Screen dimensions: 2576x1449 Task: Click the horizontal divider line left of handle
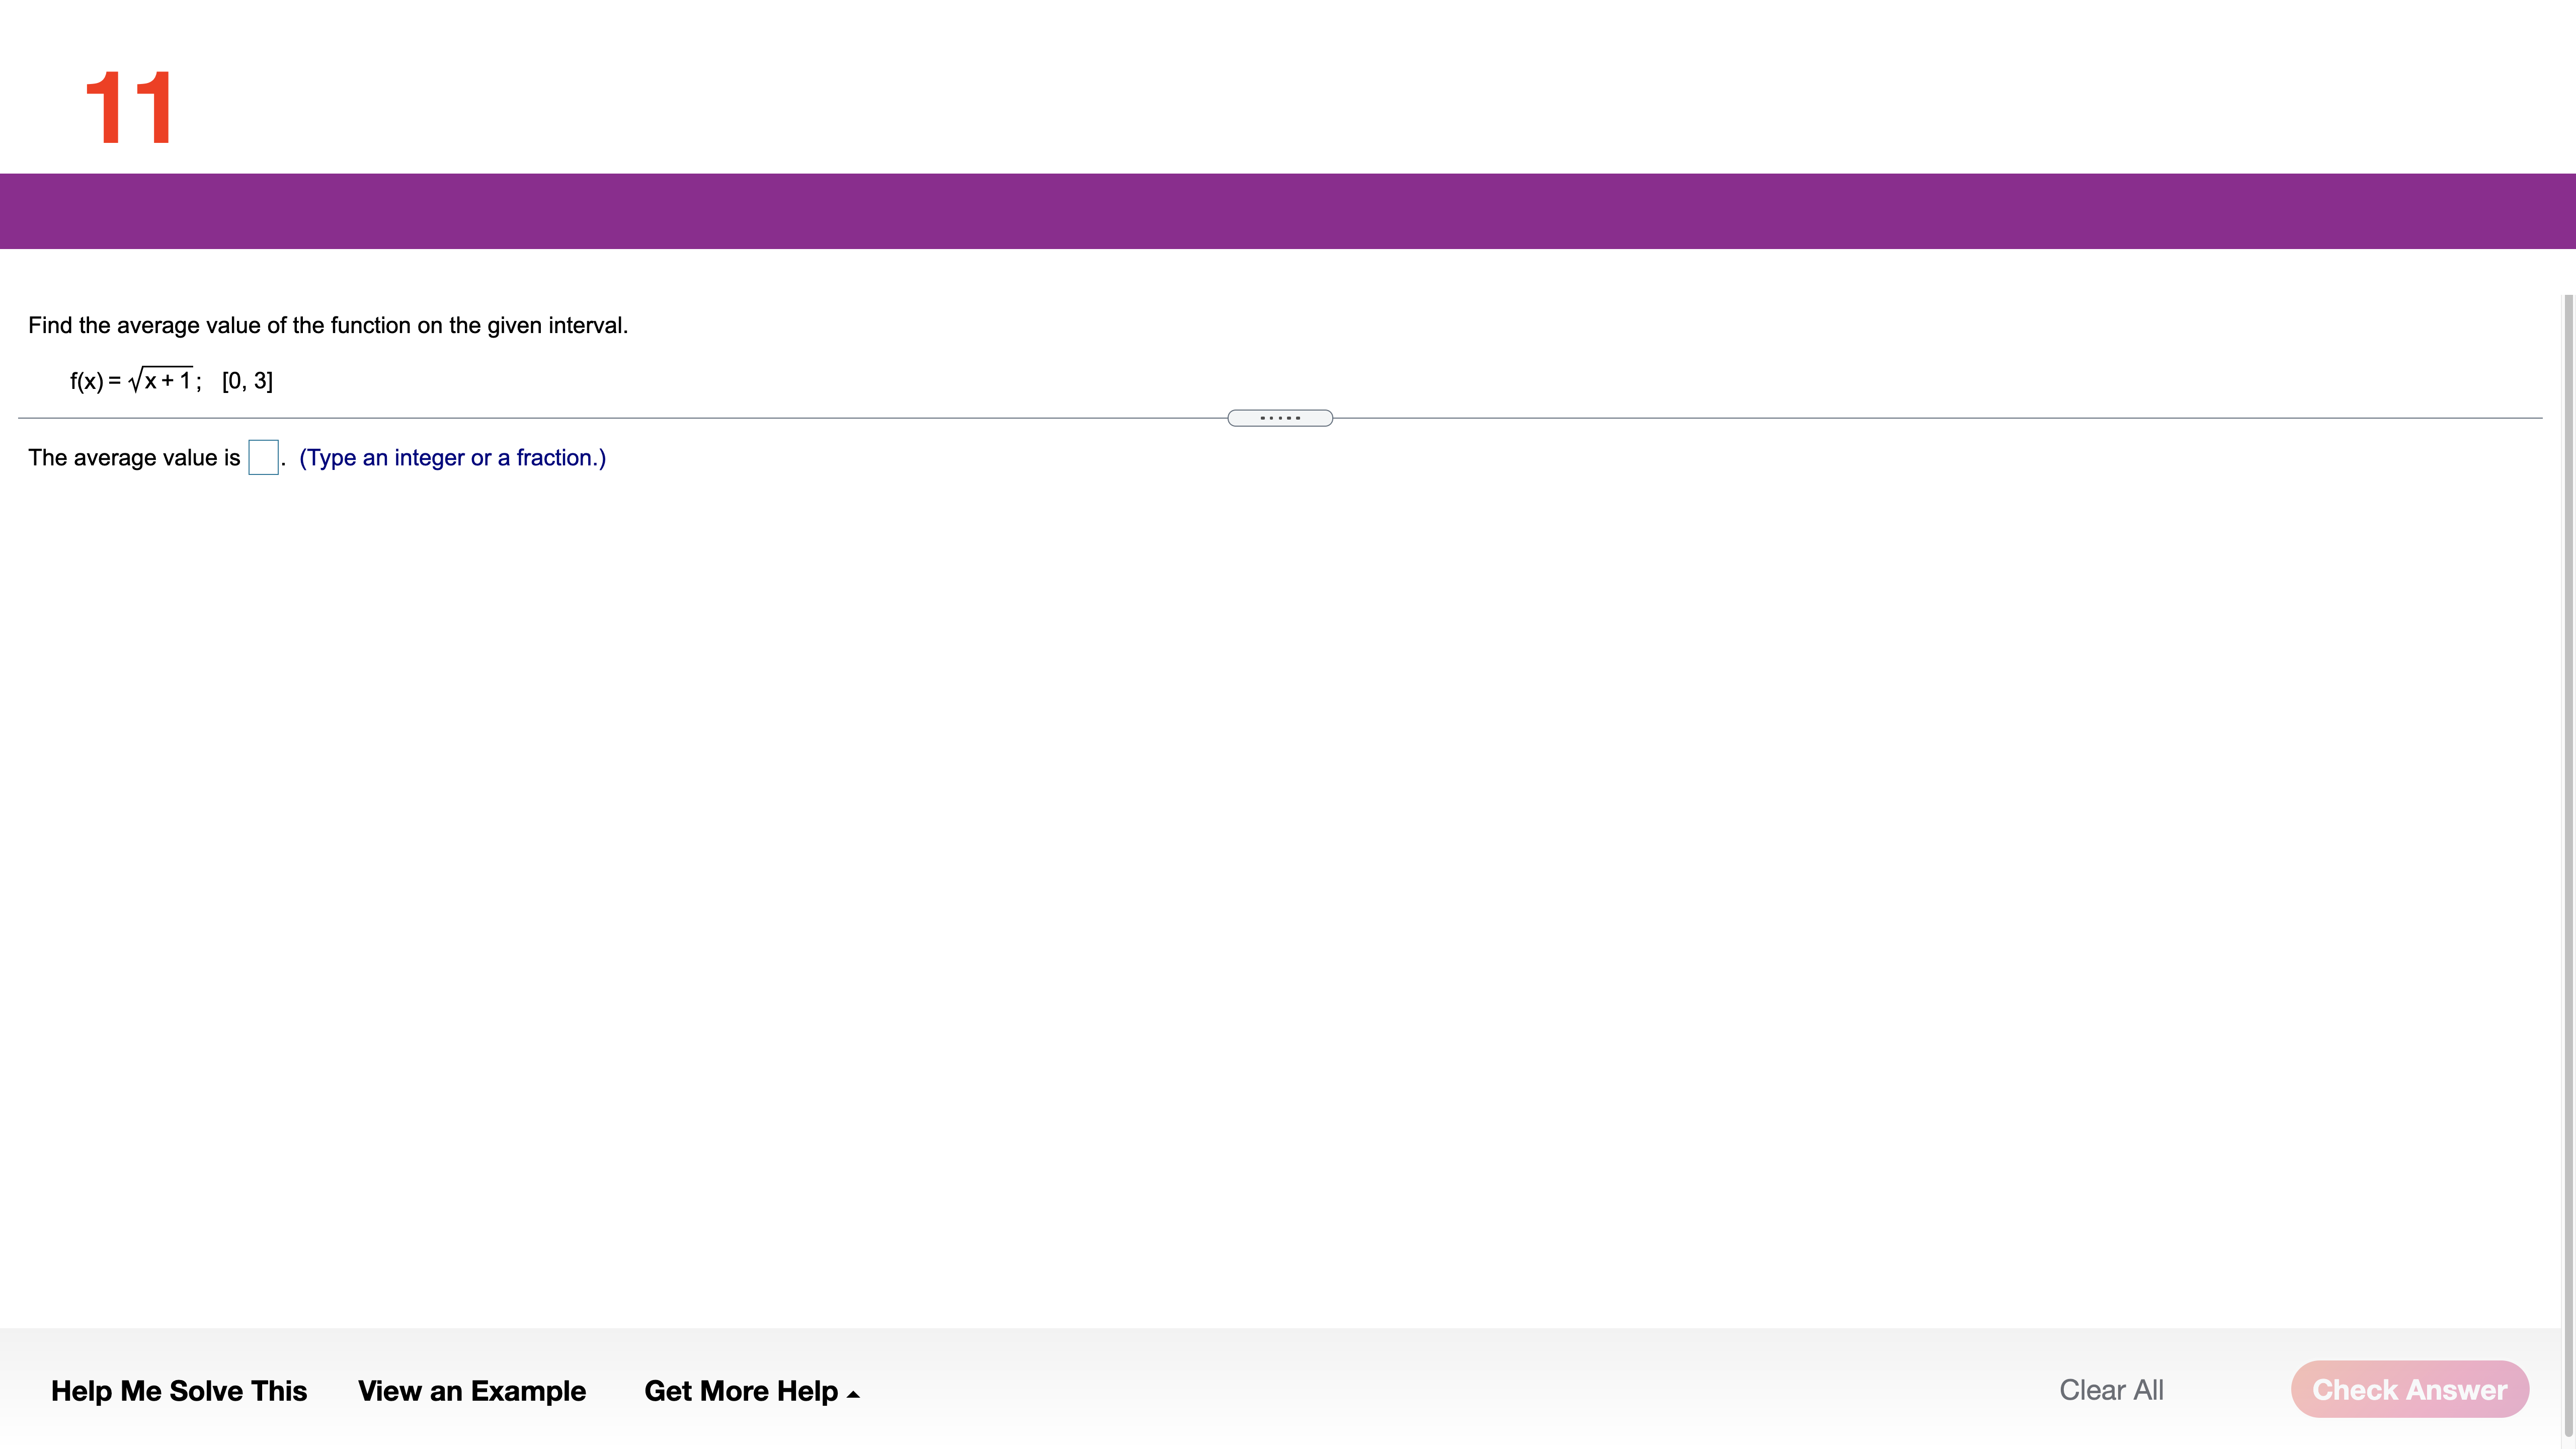[620, 418]
